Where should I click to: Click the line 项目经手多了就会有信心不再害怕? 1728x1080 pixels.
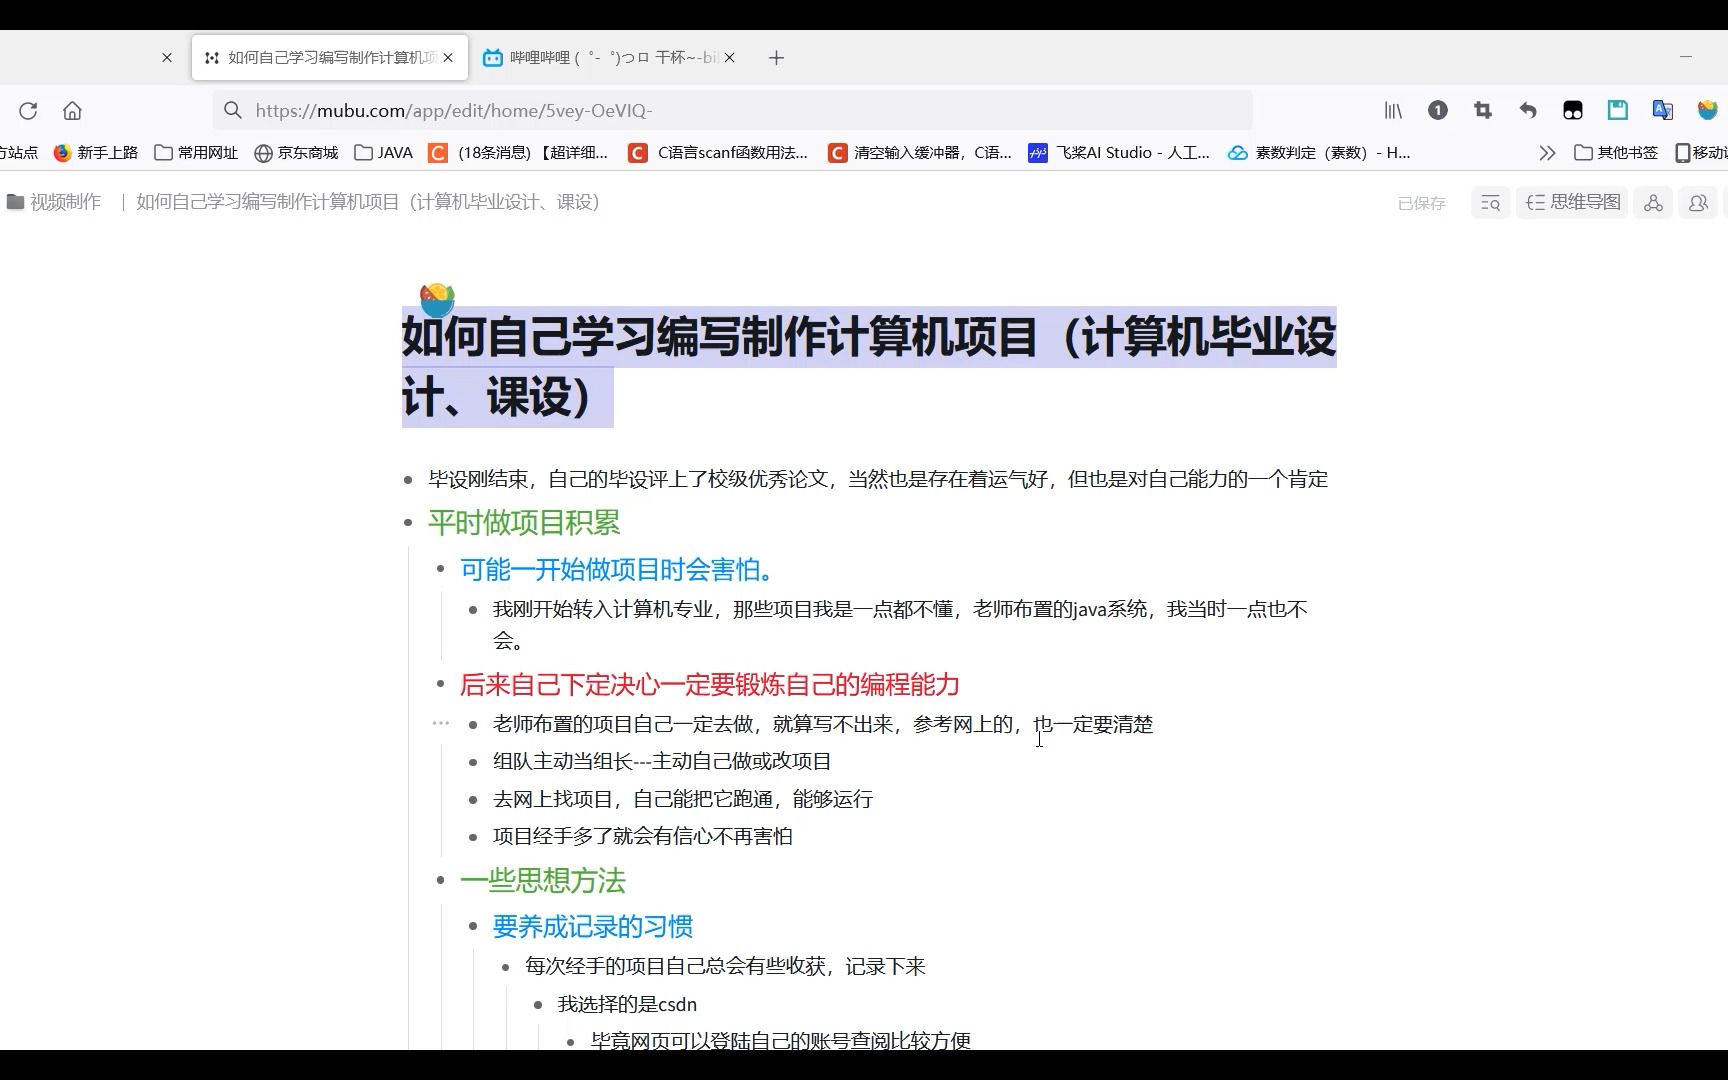tap(643, 837)
